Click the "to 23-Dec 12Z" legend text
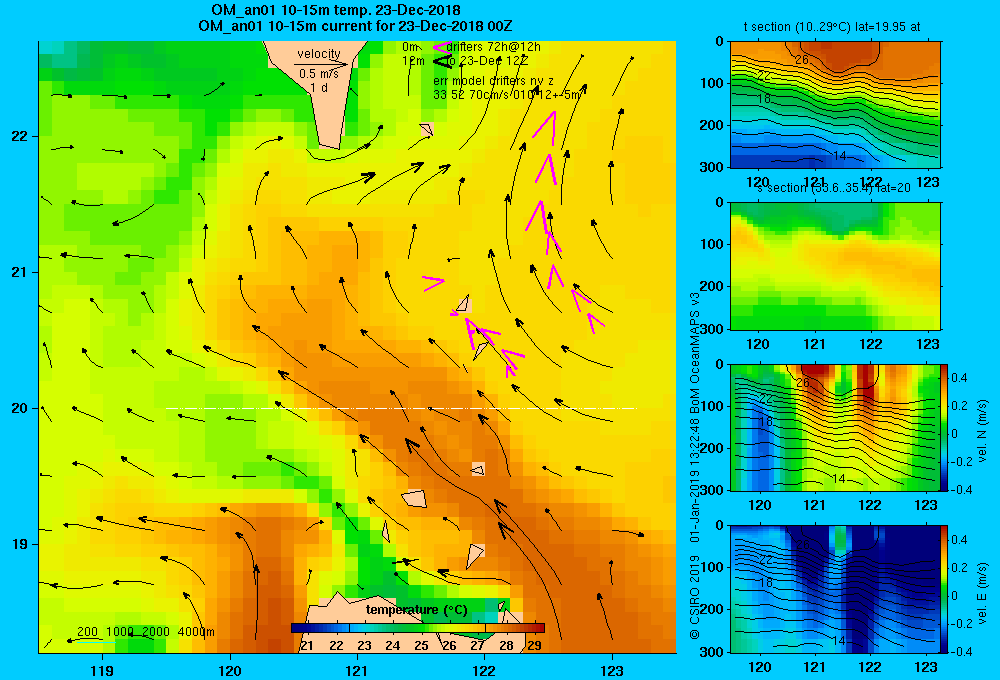Viewport: 1000px width, 680px height. pos(487,61)
